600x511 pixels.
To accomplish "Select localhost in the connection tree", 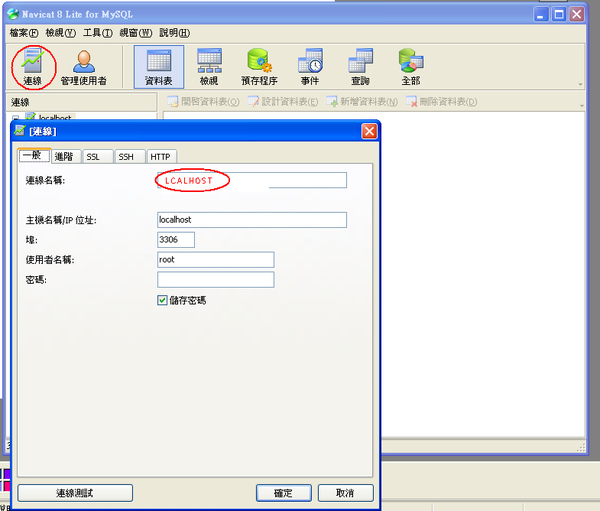I will 55,117.
